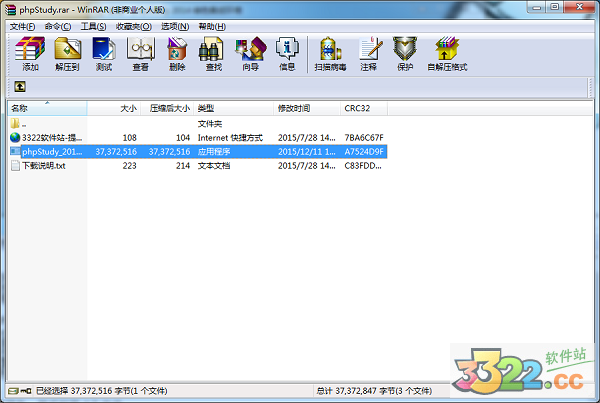This screenshot has width=600, height=403.
Task: Open the 选项(N) menu
Action: click(175, 26)
